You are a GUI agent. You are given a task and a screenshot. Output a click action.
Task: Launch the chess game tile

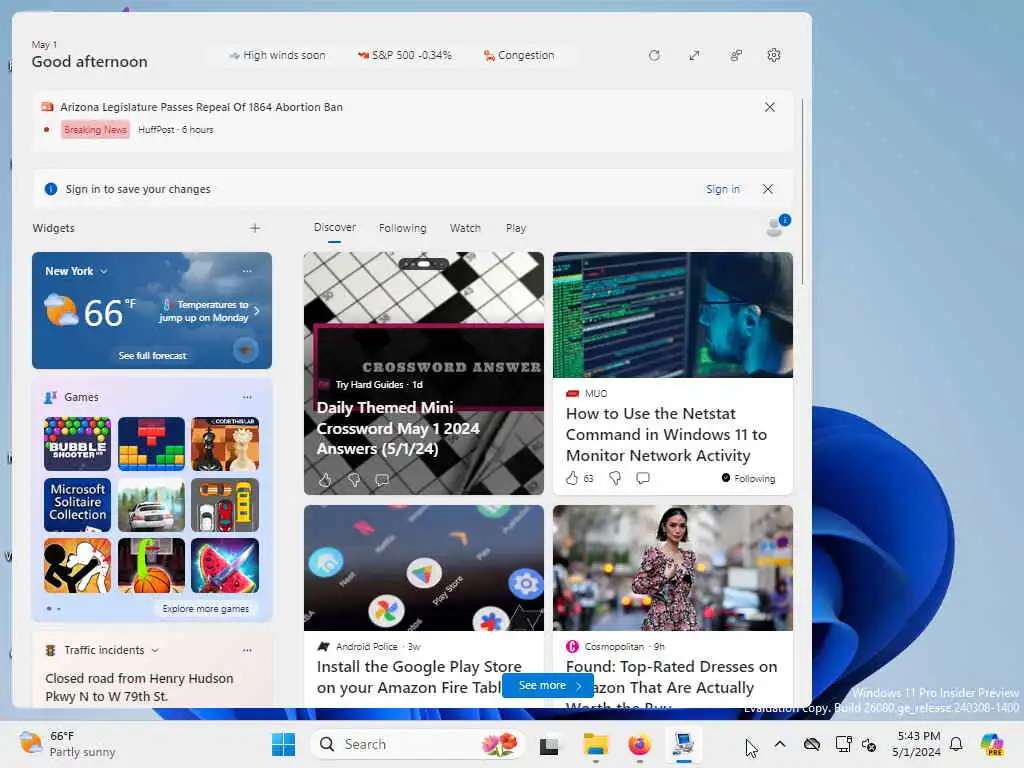(225, 444)
